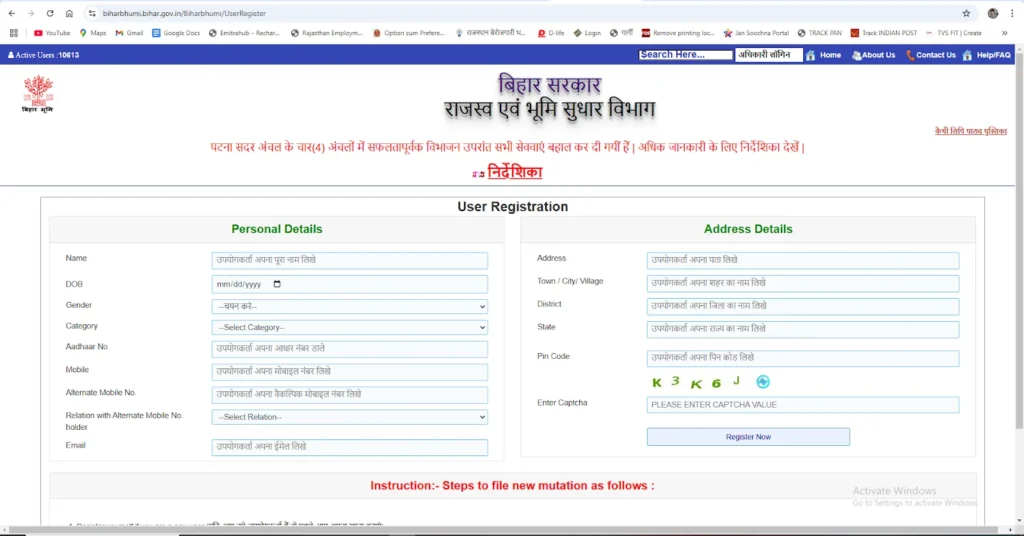Go to Home in the top menu
Image resolution: width=1024 pixels, height=536 pixels.
824,55
